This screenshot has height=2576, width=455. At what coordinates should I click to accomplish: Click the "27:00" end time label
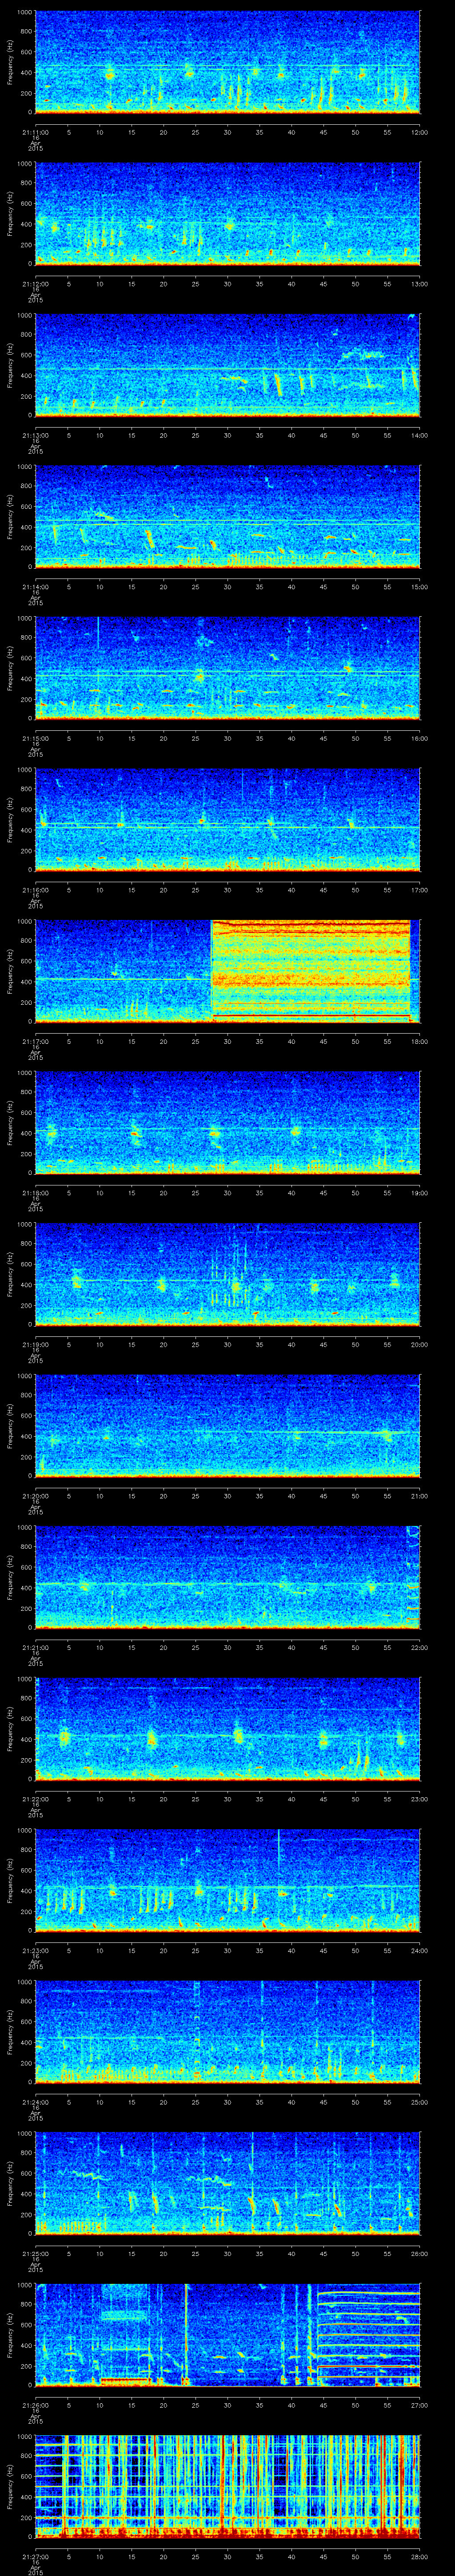tap(419, 2405)
